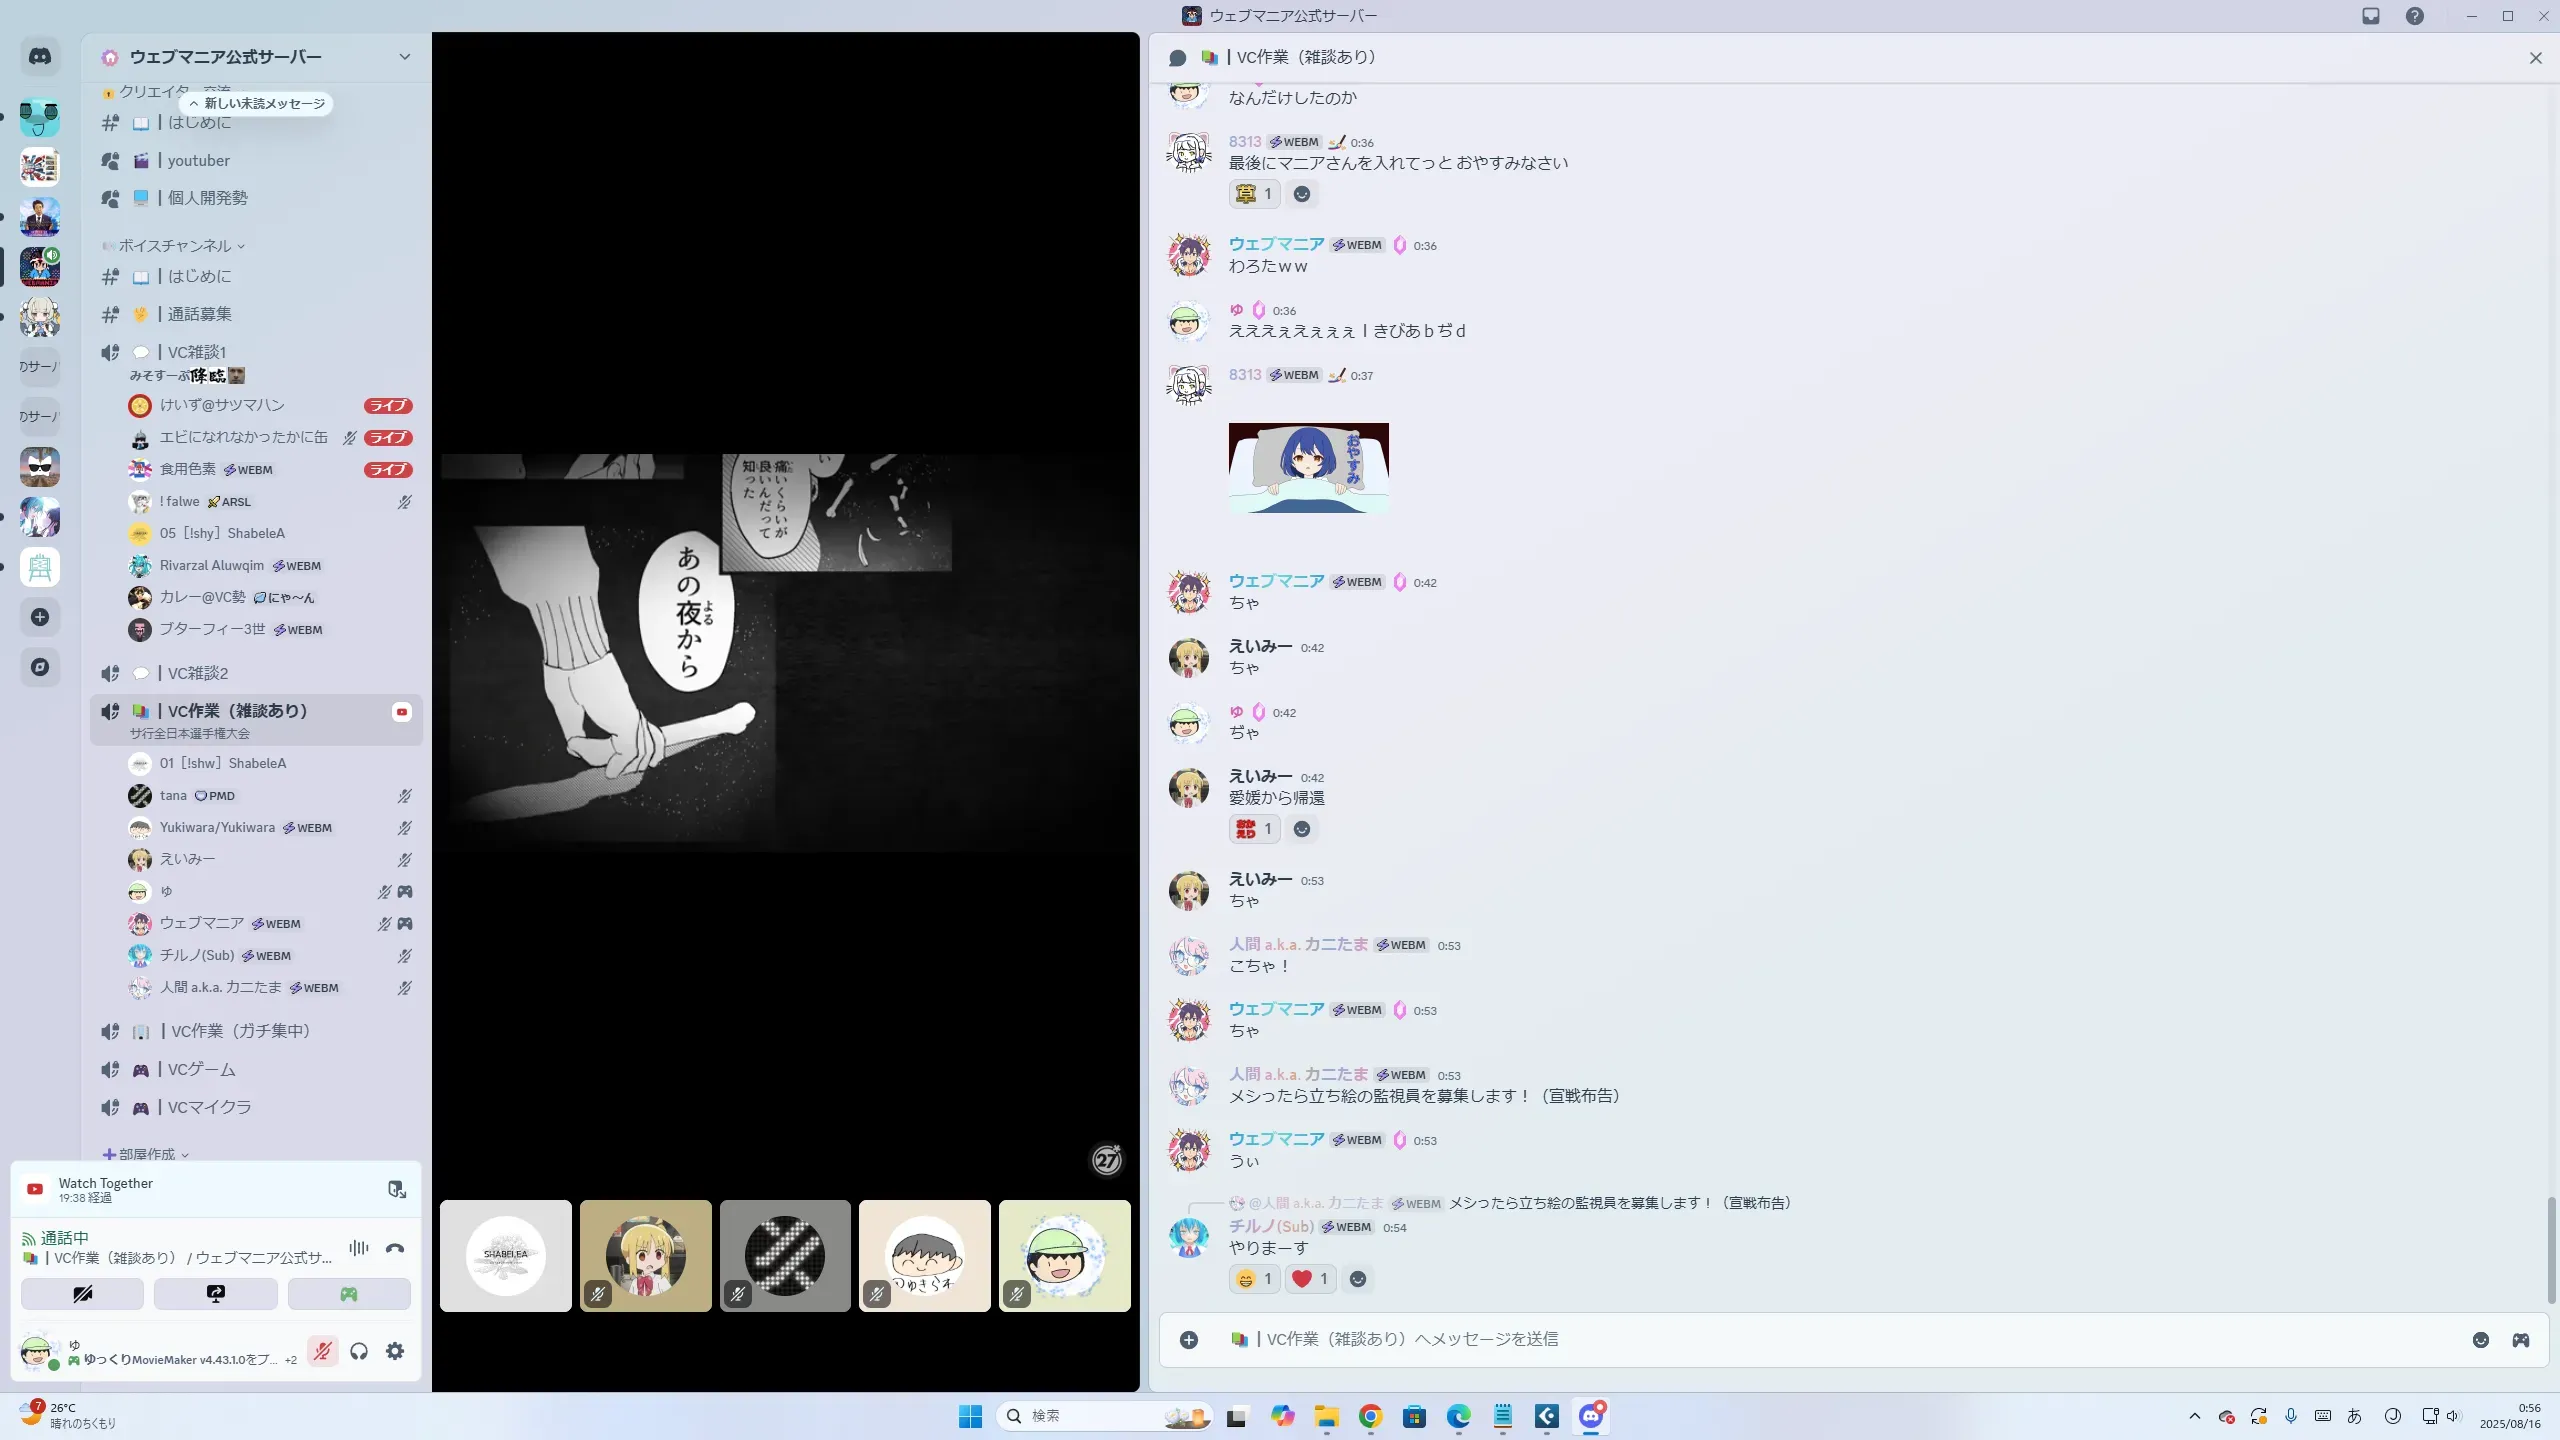Open user settings gear icon
Viewport: 2560px width, 1440px height.
click(395, 1351)
